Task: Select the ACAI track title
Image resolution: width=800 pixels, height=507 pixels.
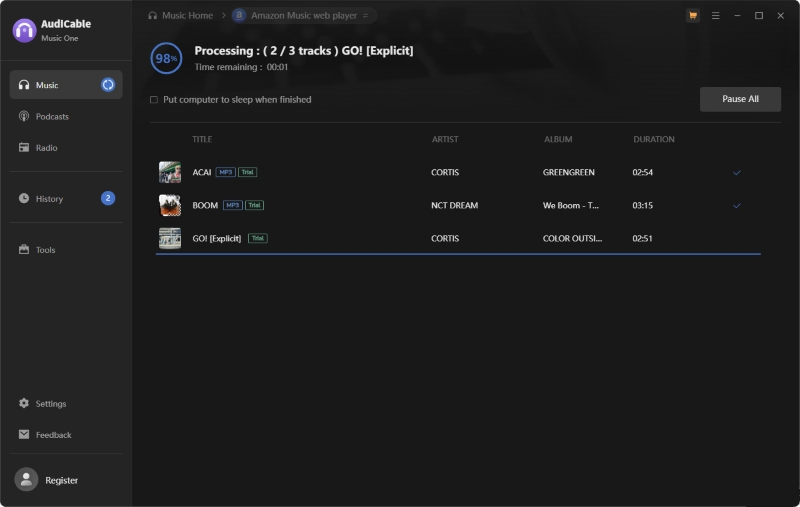Action: coord(202,172)
